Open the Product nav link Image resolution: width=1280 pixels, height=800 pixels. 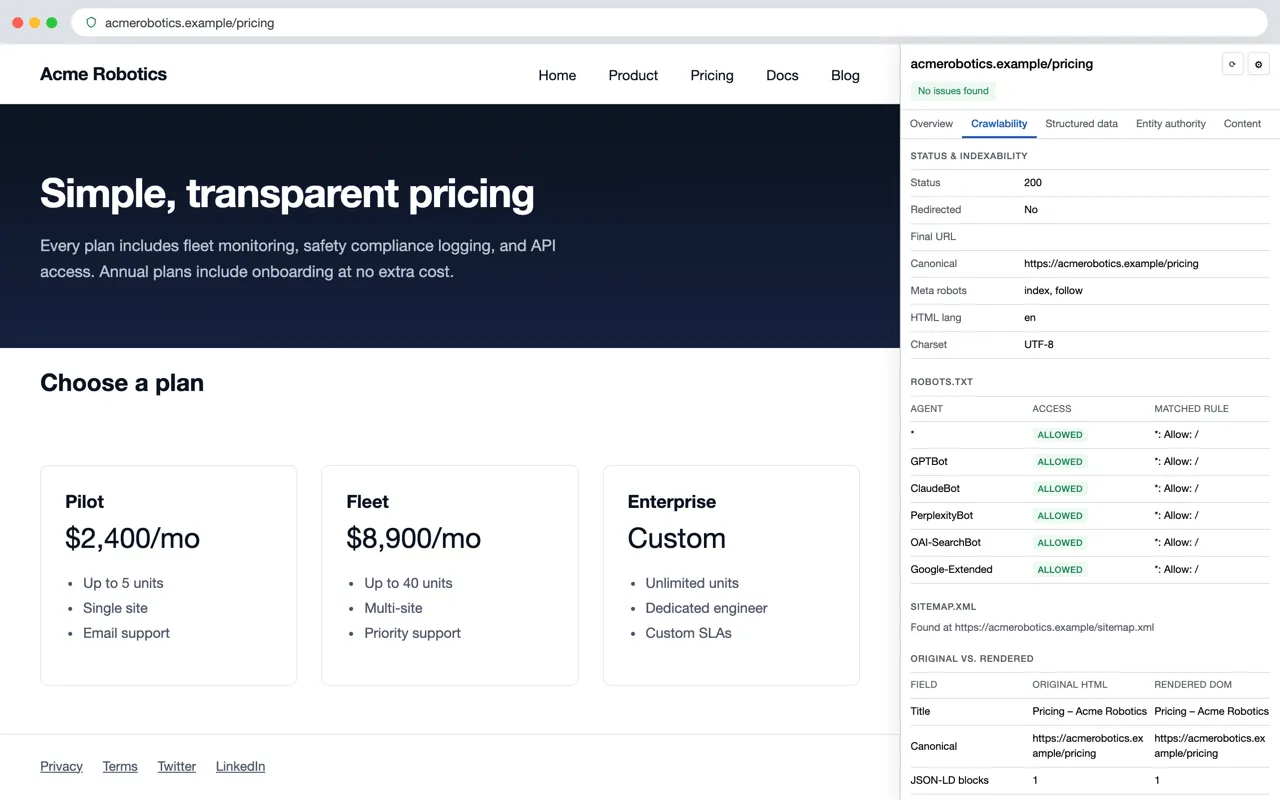tap(633, 75)
